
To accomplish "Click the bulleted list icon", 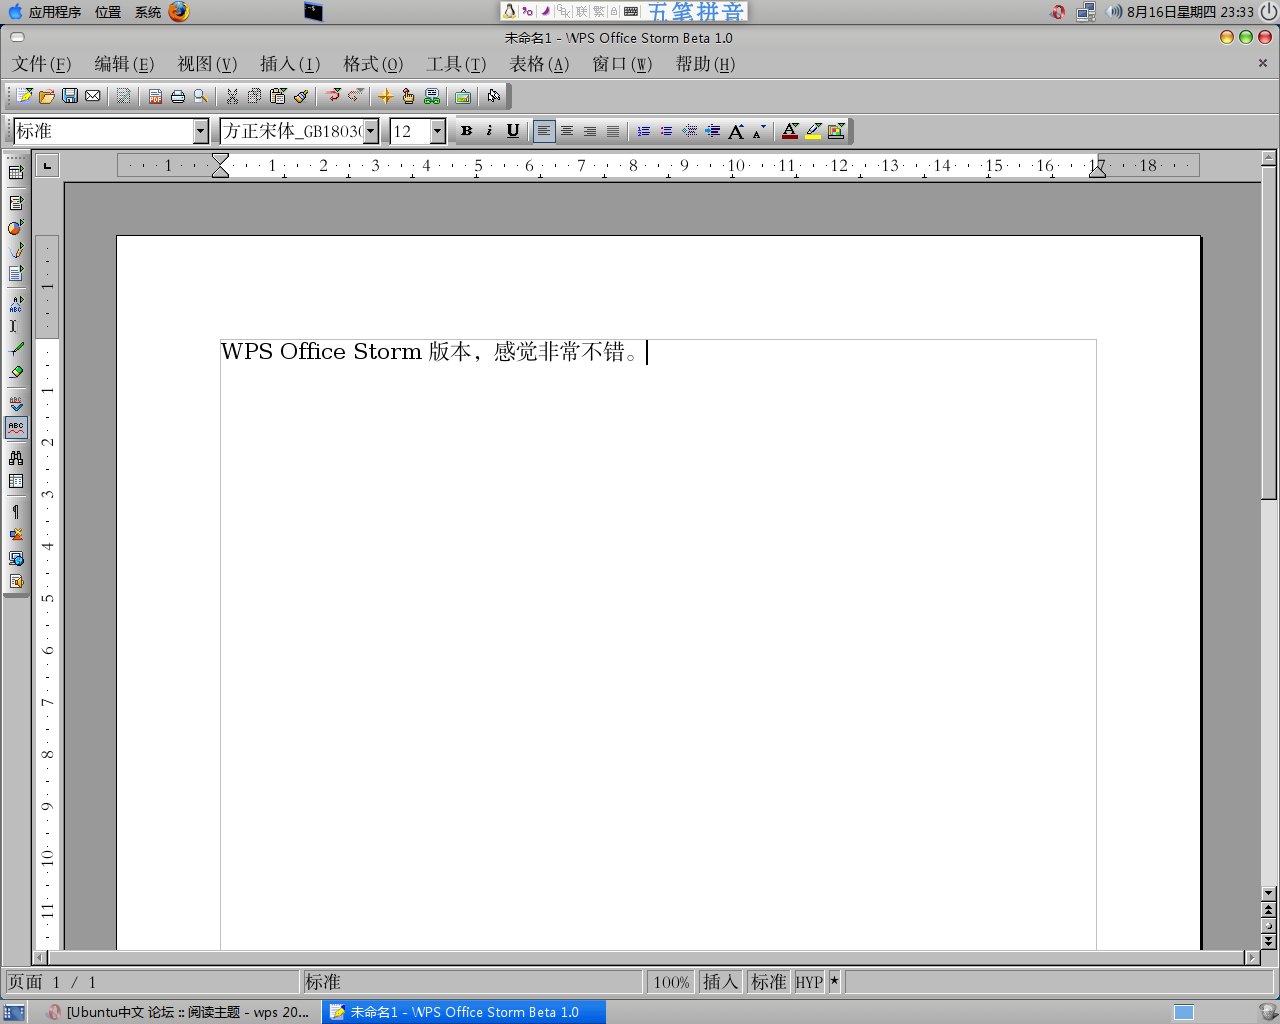I will click(666, 131).
